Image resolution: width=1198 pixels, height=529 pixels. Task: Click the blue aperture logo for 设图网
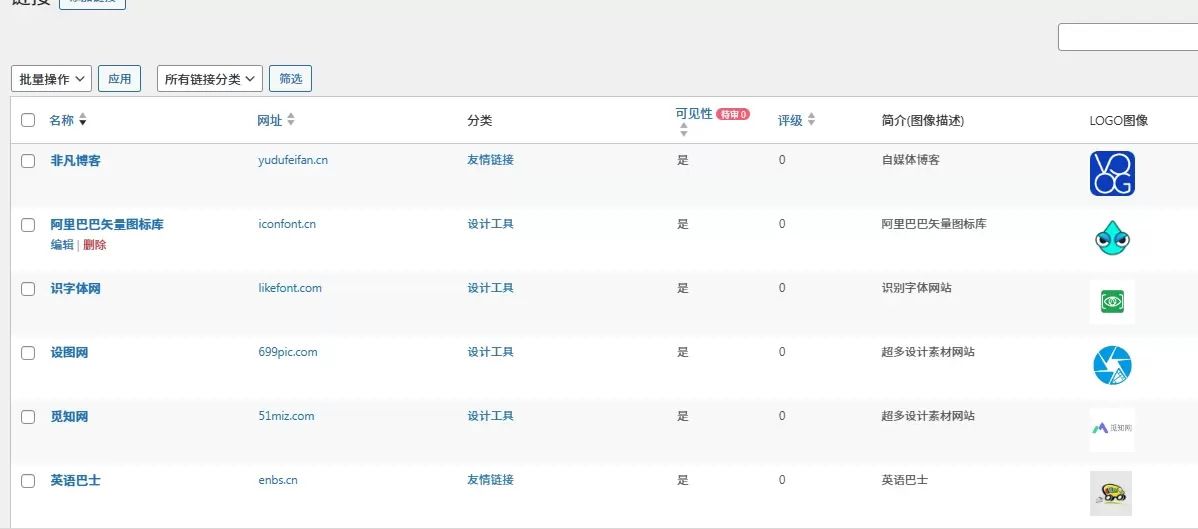pyautogui.click(x=1112, y=365)
